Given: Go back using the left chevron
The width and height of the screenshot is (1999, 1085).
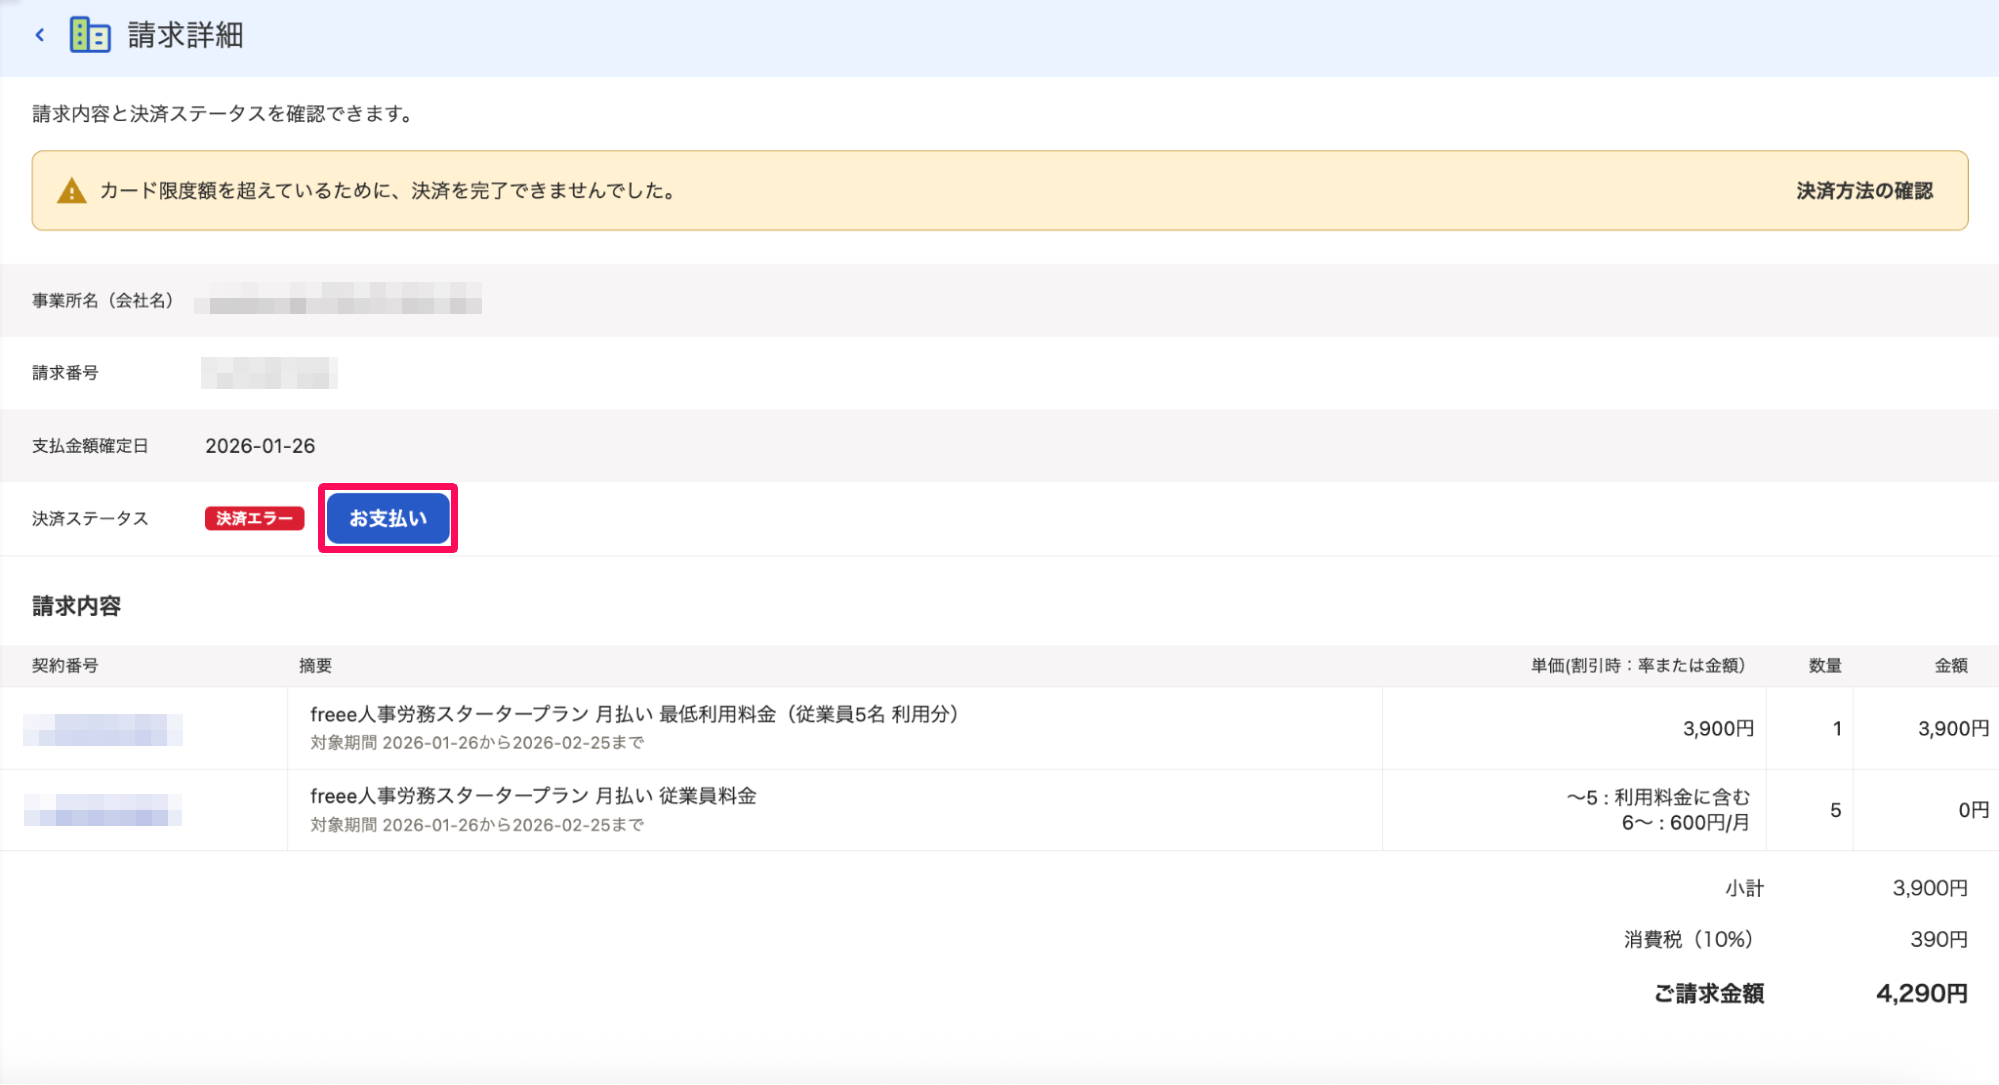Looking at the screenshot, I should click(x=40, y=35).
